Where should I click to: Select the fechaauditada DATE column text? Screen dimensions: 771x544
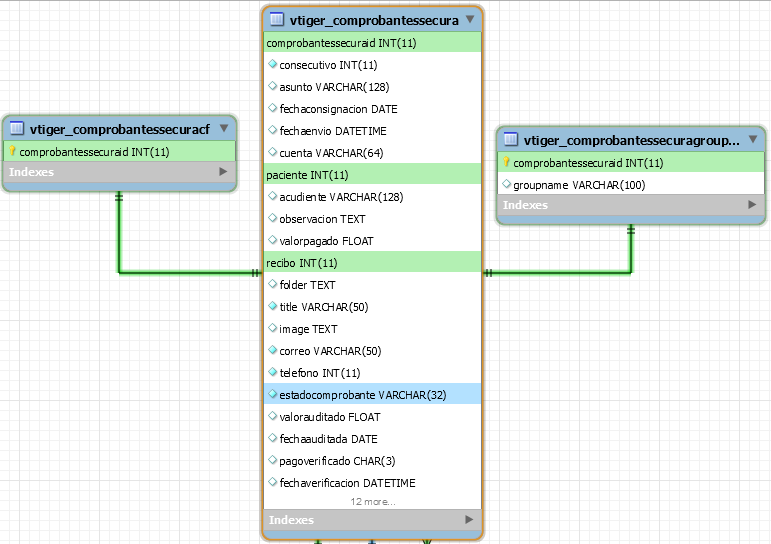coord(328,439)
